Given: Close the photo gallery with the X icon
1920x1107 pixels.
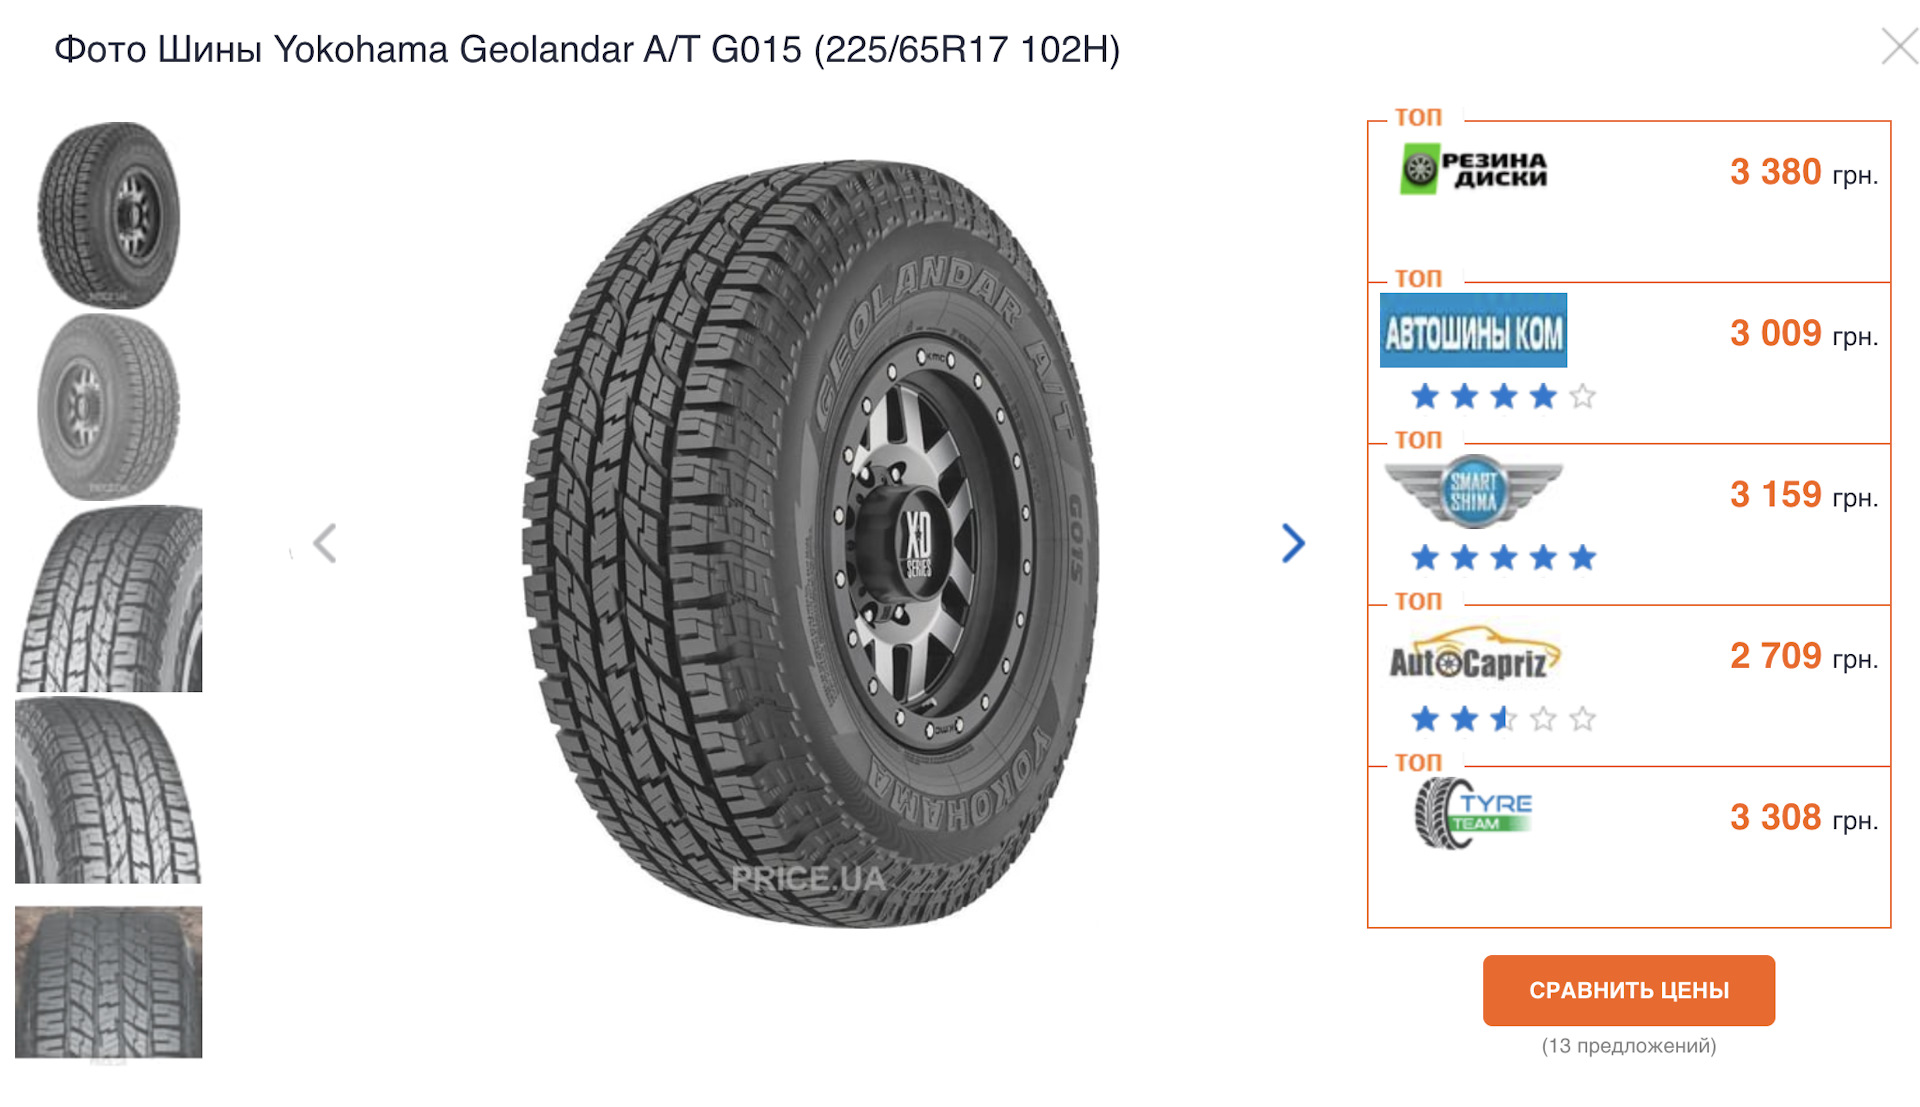Looking at the screenshot, I should (1899, 46).
